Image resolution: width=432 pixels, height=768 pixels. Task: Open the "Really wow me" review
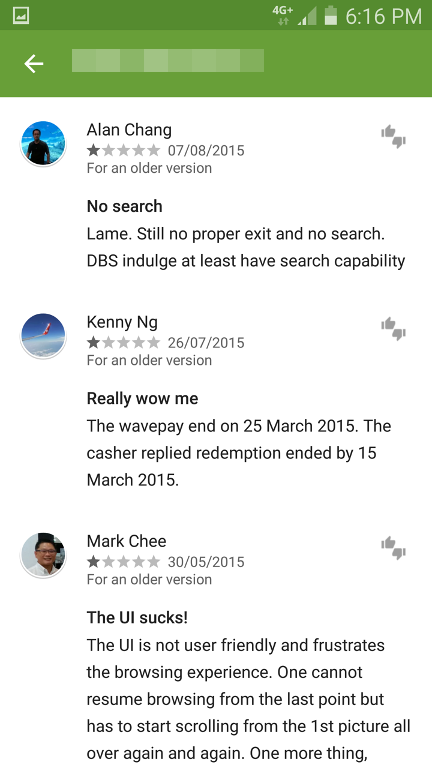[x=239, y=439]
